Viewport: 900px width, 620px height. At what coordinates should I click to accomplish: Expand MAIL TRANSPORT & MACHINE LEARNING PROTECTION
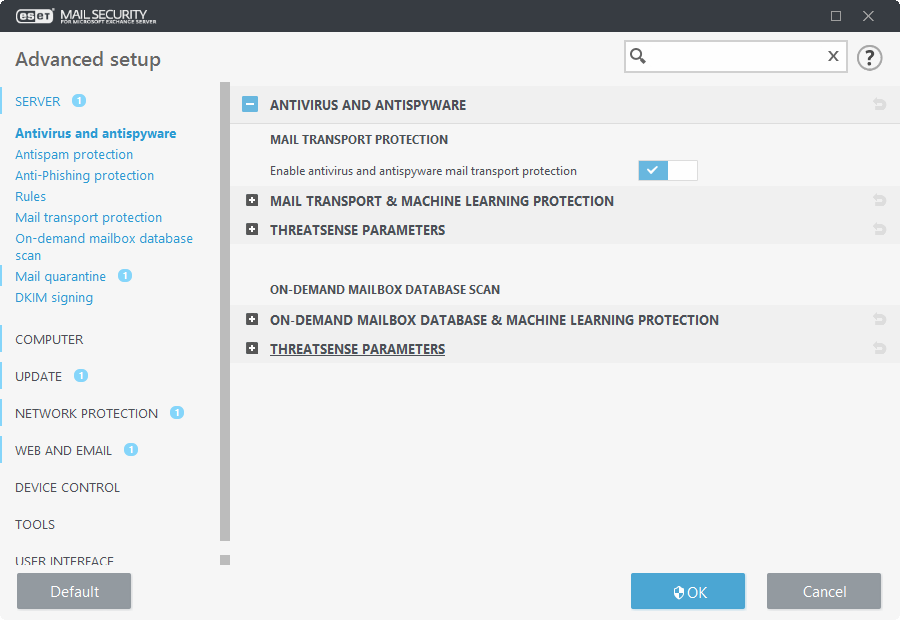[252, 200]
